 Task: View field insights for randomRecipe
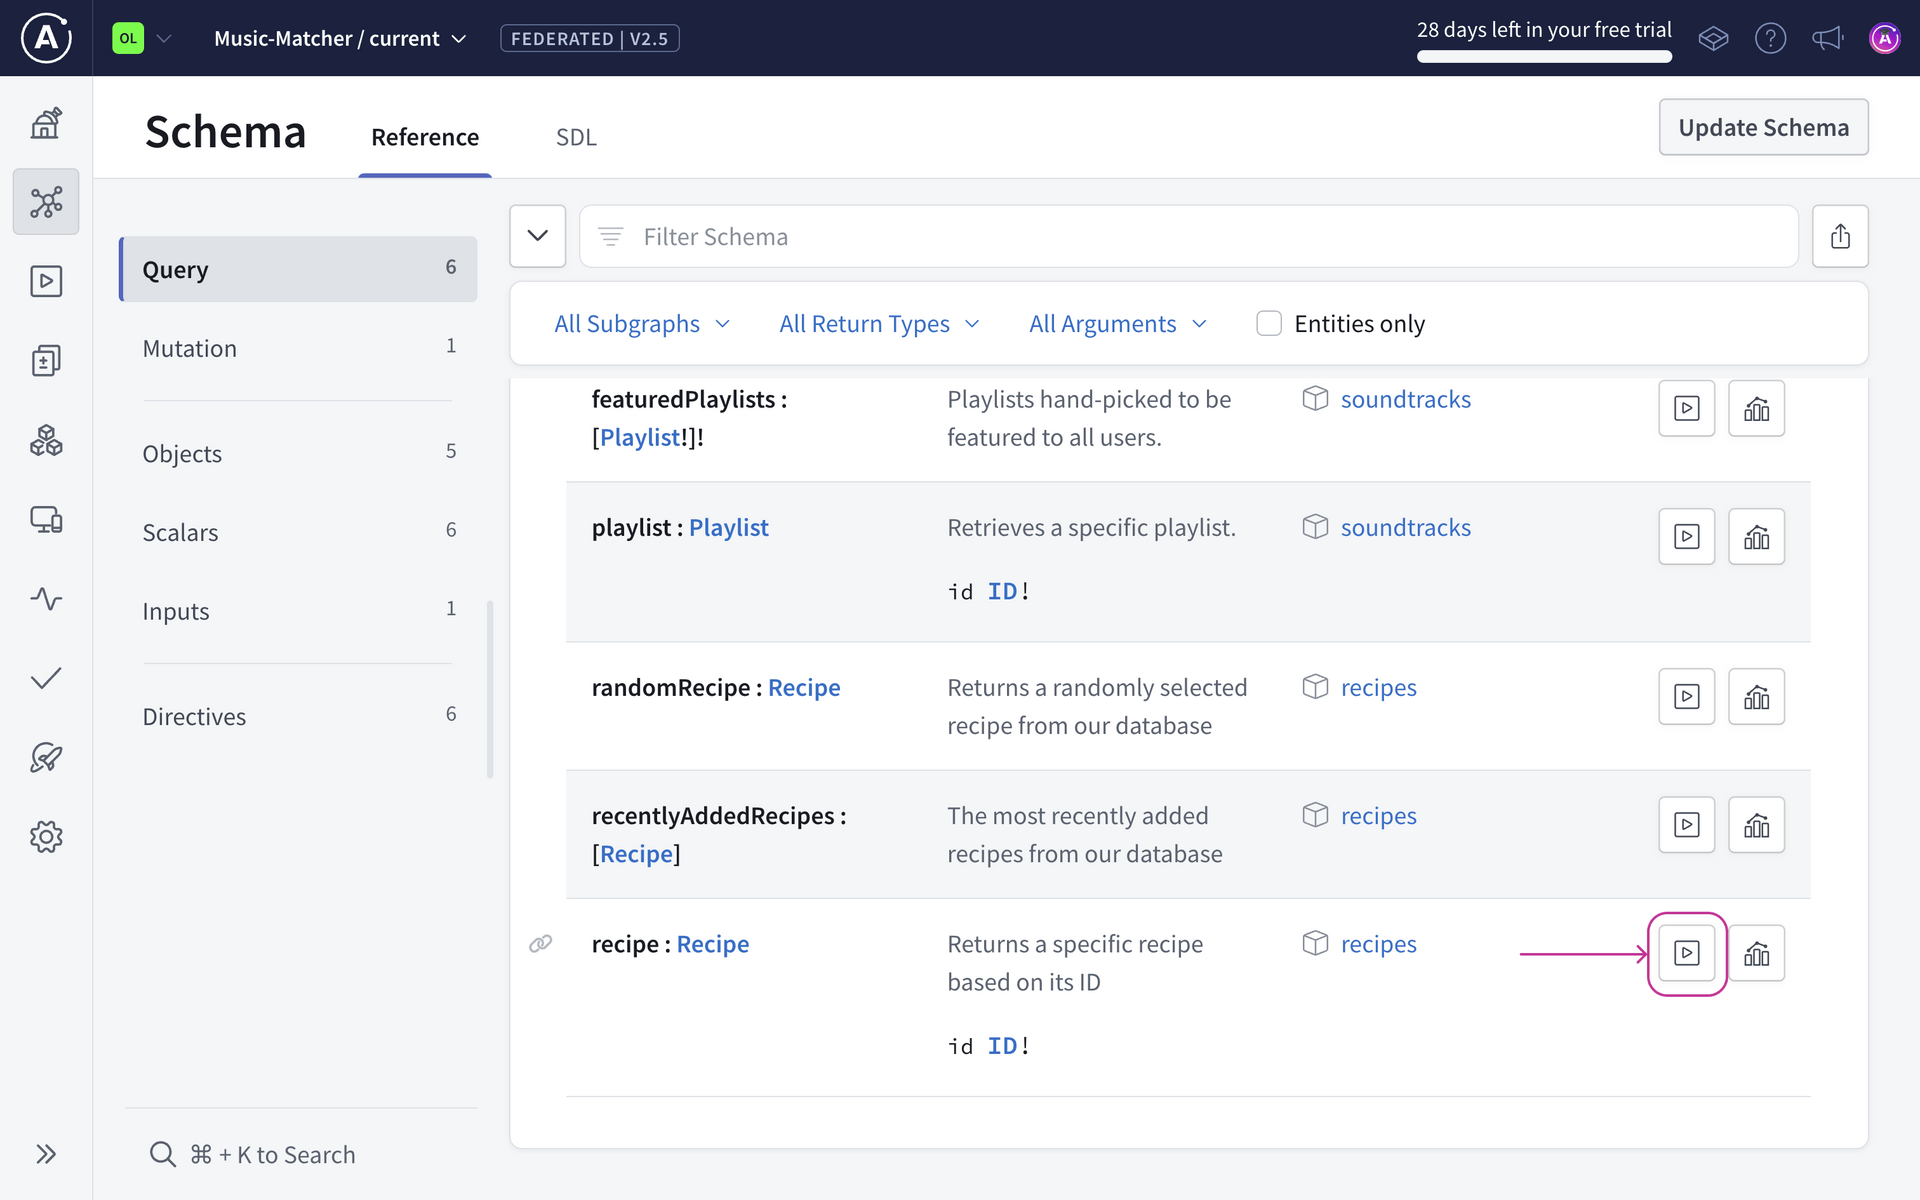coord(1757,696)
